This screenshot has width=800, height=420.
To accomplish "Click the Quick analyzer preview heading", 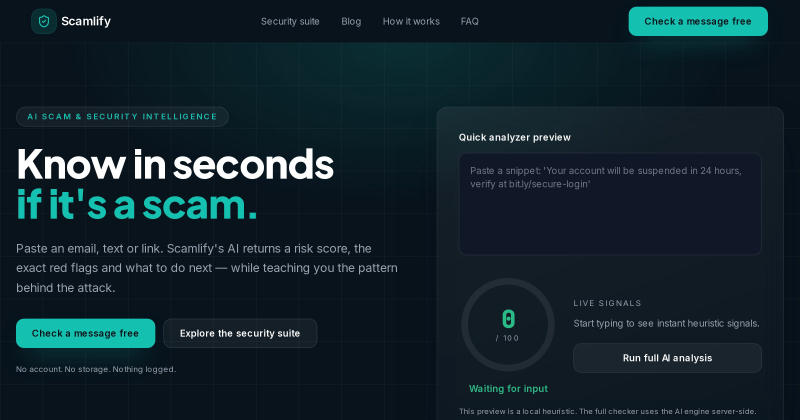I will click(514, 137).
